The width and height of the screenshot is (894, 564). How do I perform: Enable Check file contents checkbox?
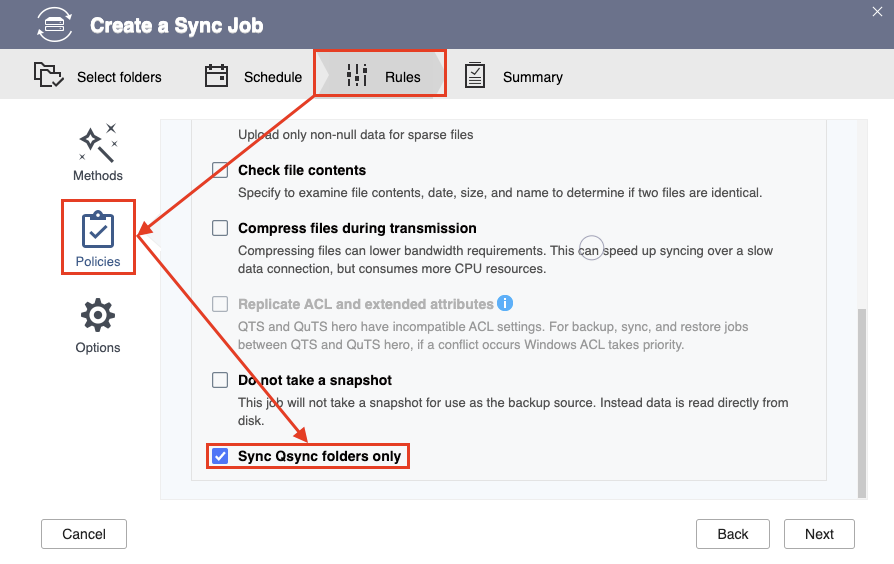(220, 170)
